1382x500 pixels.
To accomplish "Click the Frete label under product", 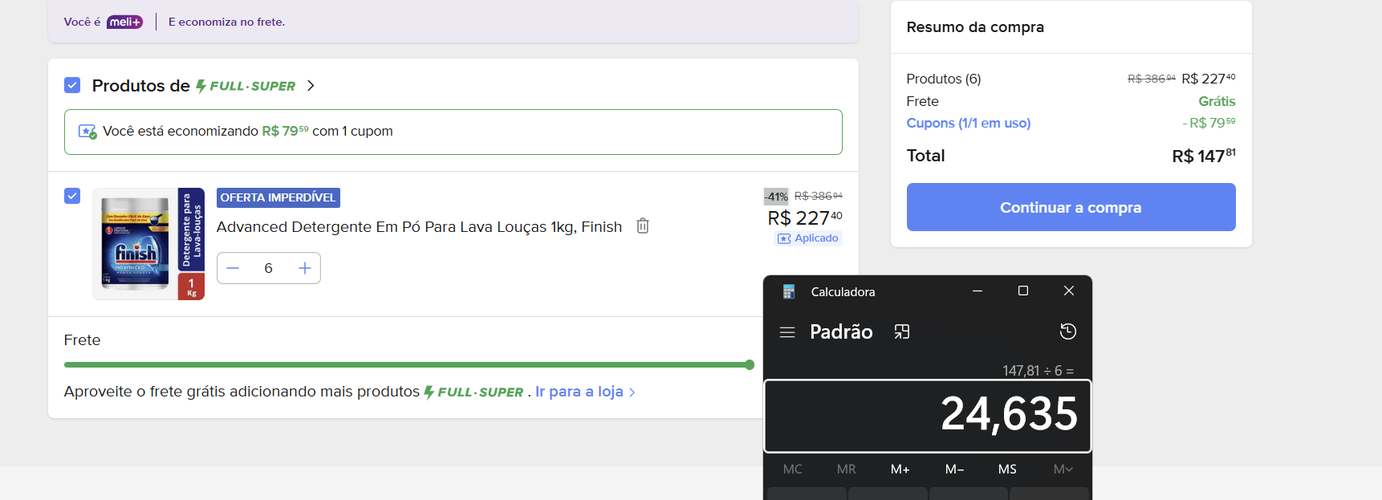I will [82, 340].
